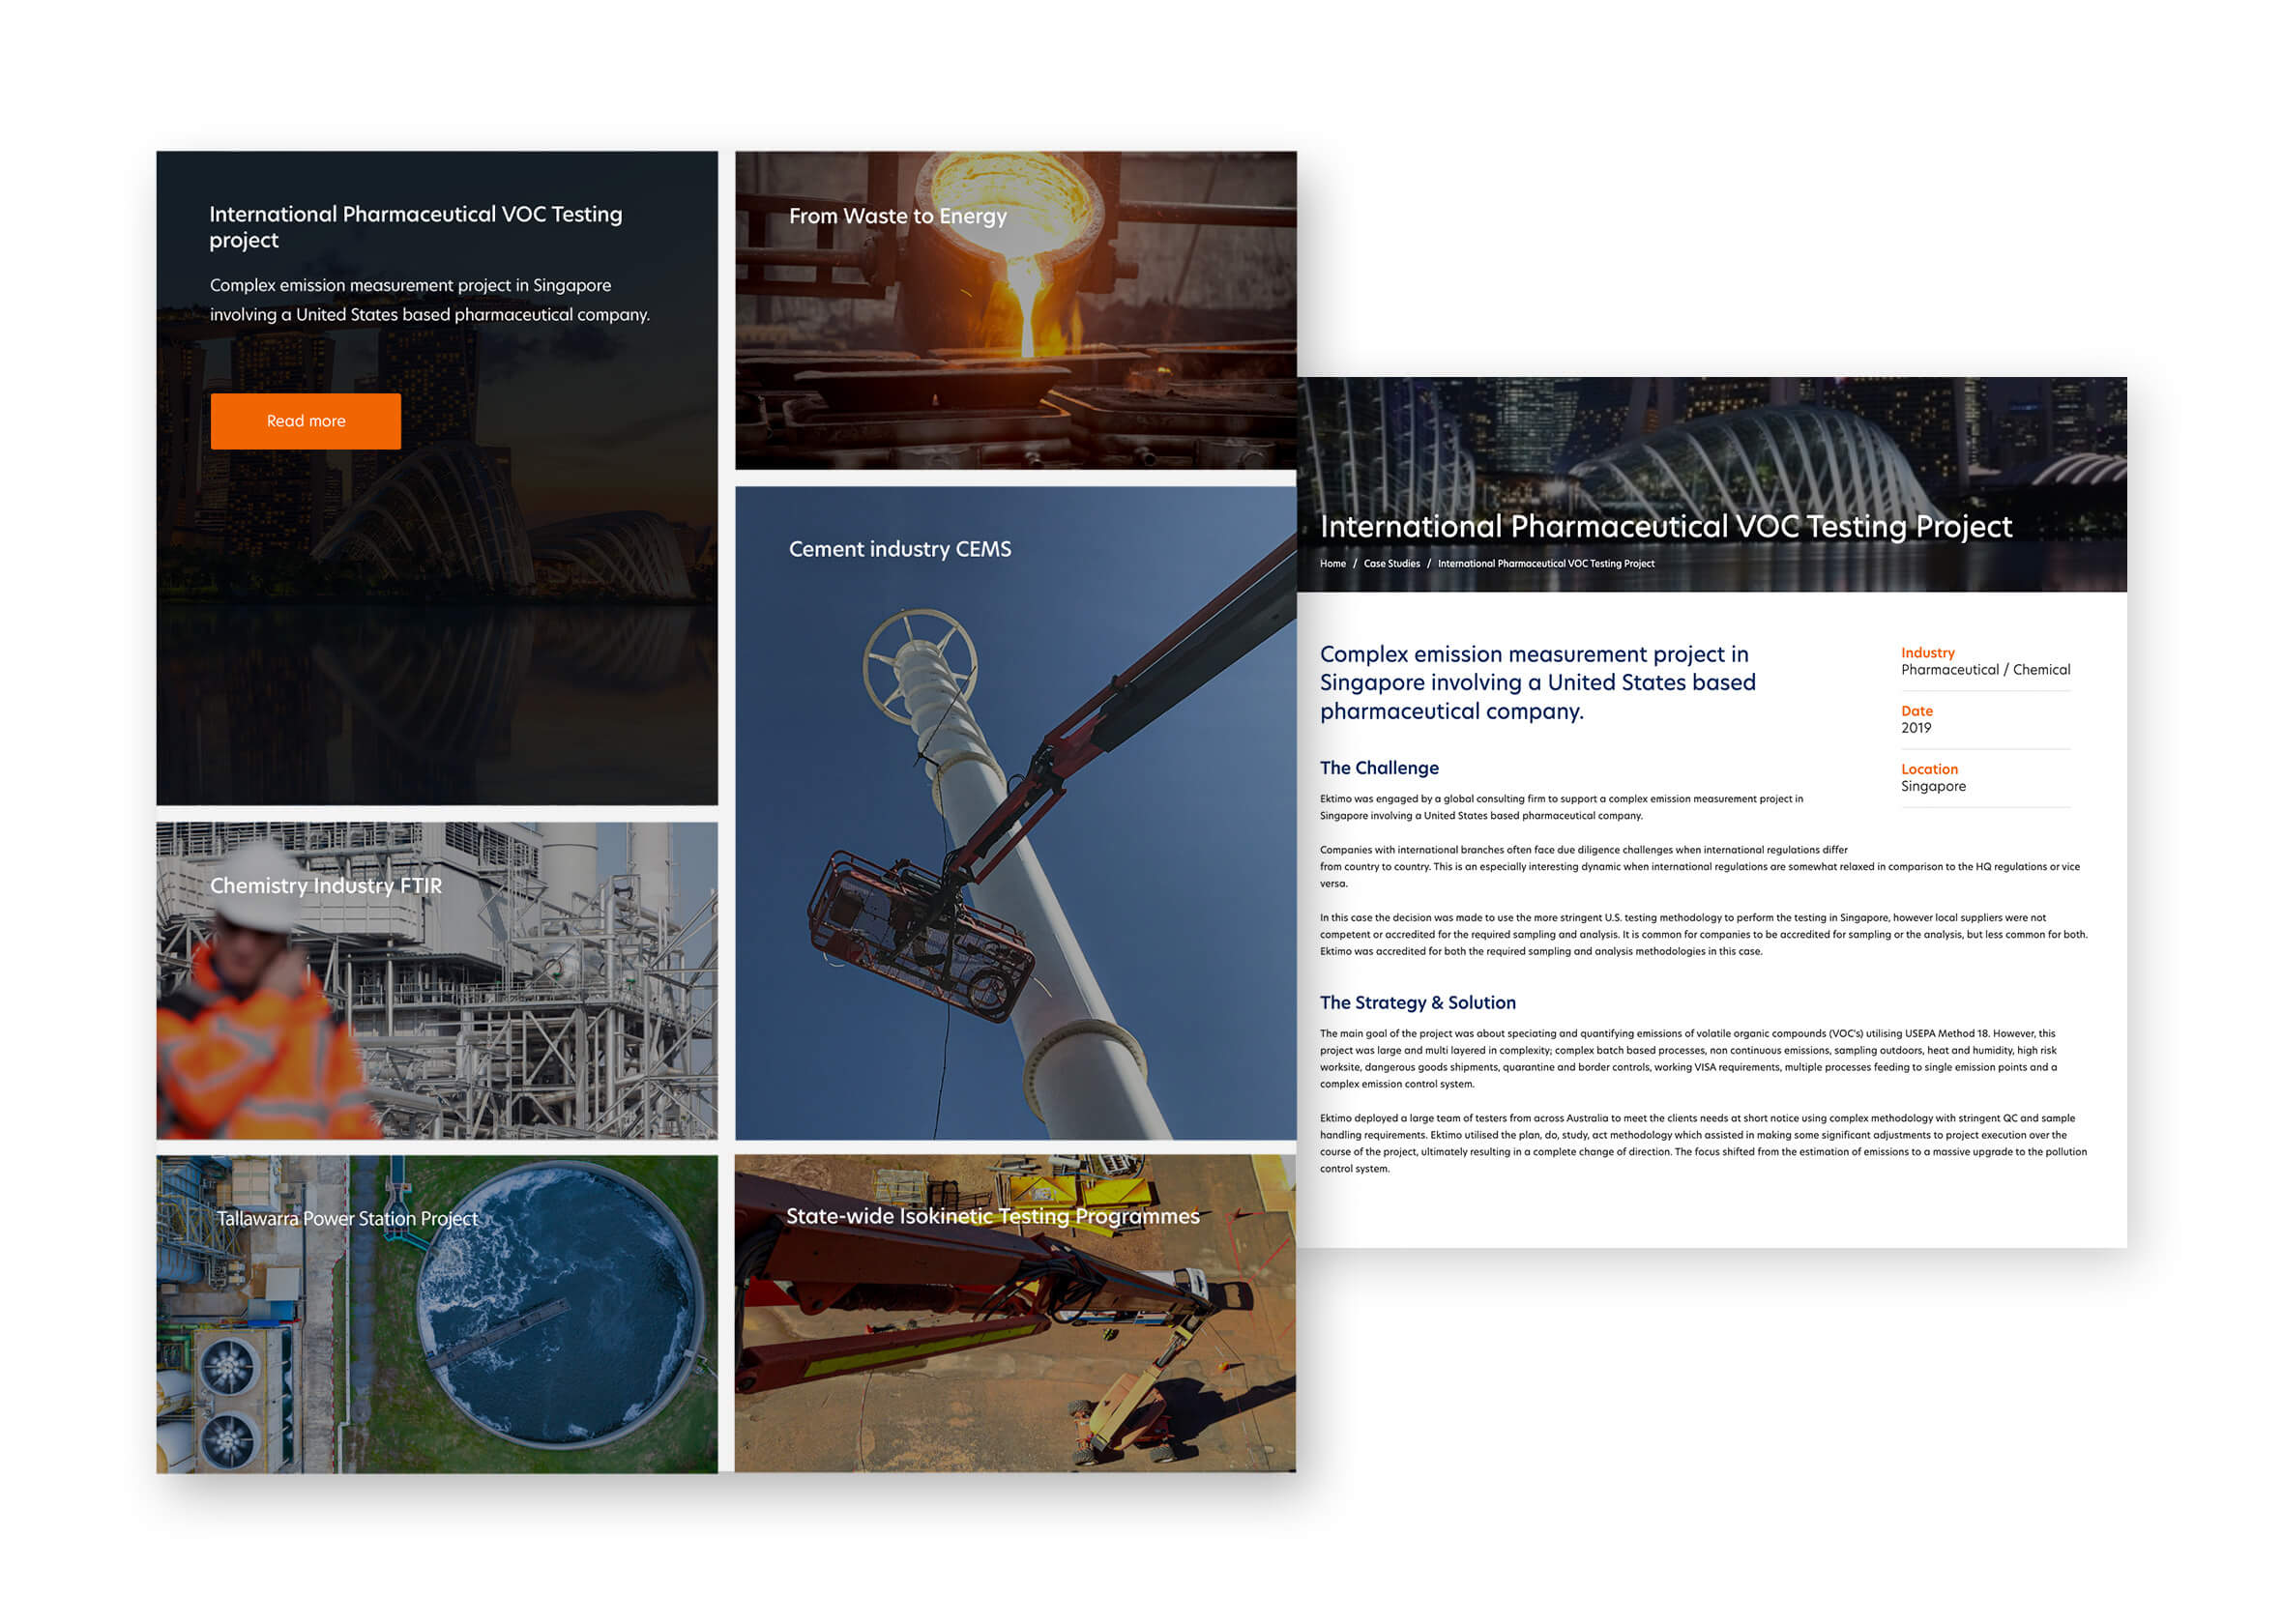Open the From Waste to Energy card
Image resolution: width=2282 pixels, height=1624 pixels.
(1015, 310)
